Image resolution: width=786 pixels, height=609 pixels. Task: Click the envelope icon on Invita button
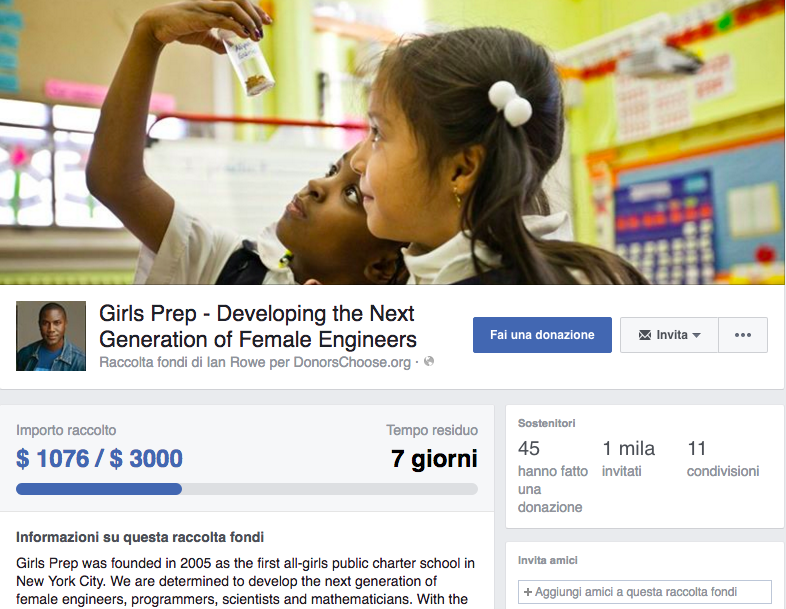coord(645,335)
